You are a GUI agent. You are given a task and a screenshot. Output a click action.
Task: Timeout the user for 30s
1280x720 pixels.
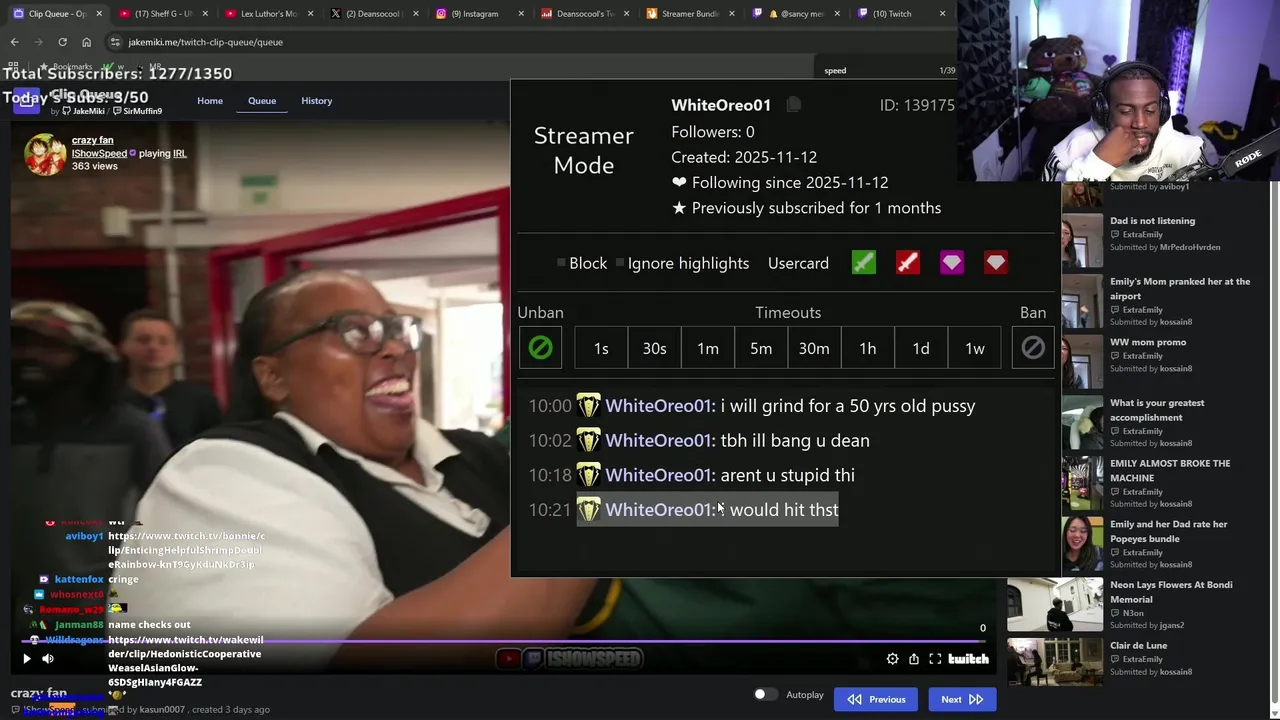(x=654, y=348)
